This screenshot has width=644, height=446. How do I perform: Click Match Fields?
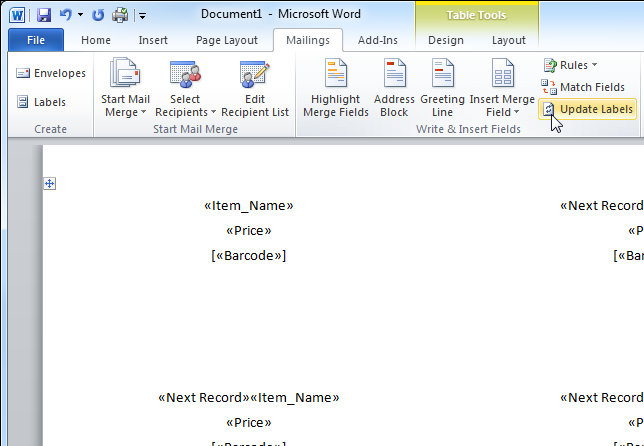(x=583, y=87)
